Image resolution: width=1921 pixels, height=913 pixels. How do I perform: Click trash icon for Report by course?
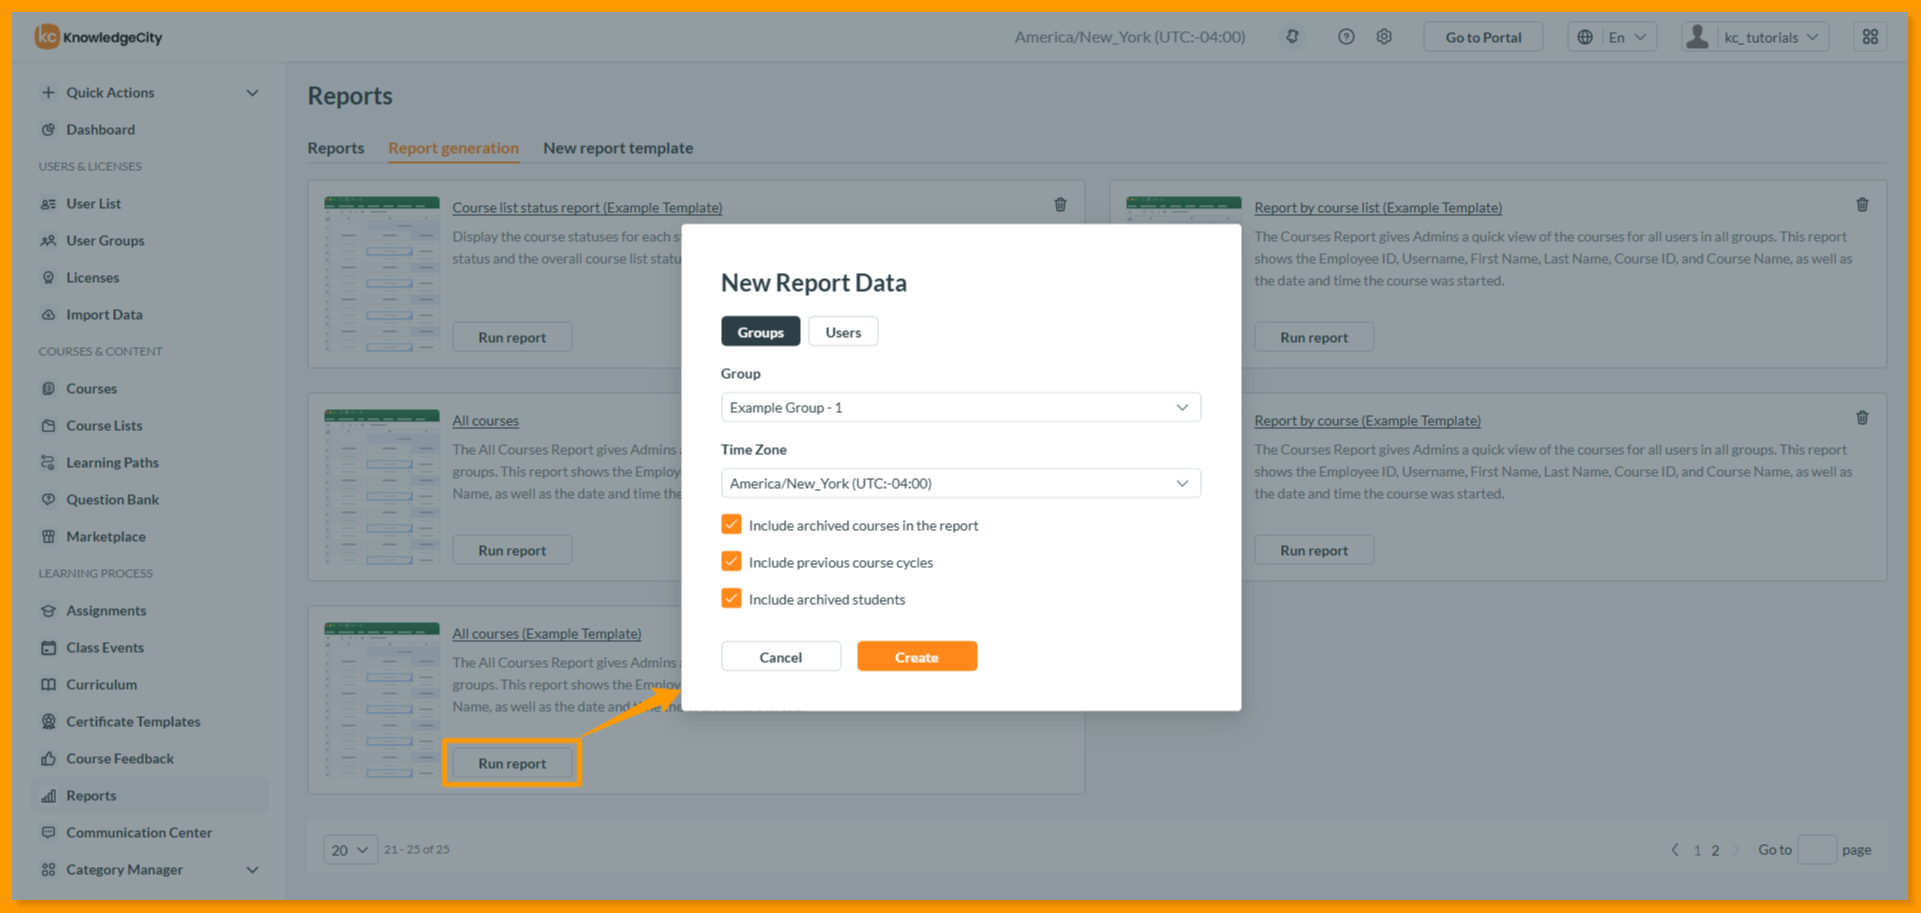(x=1862, y=418)
